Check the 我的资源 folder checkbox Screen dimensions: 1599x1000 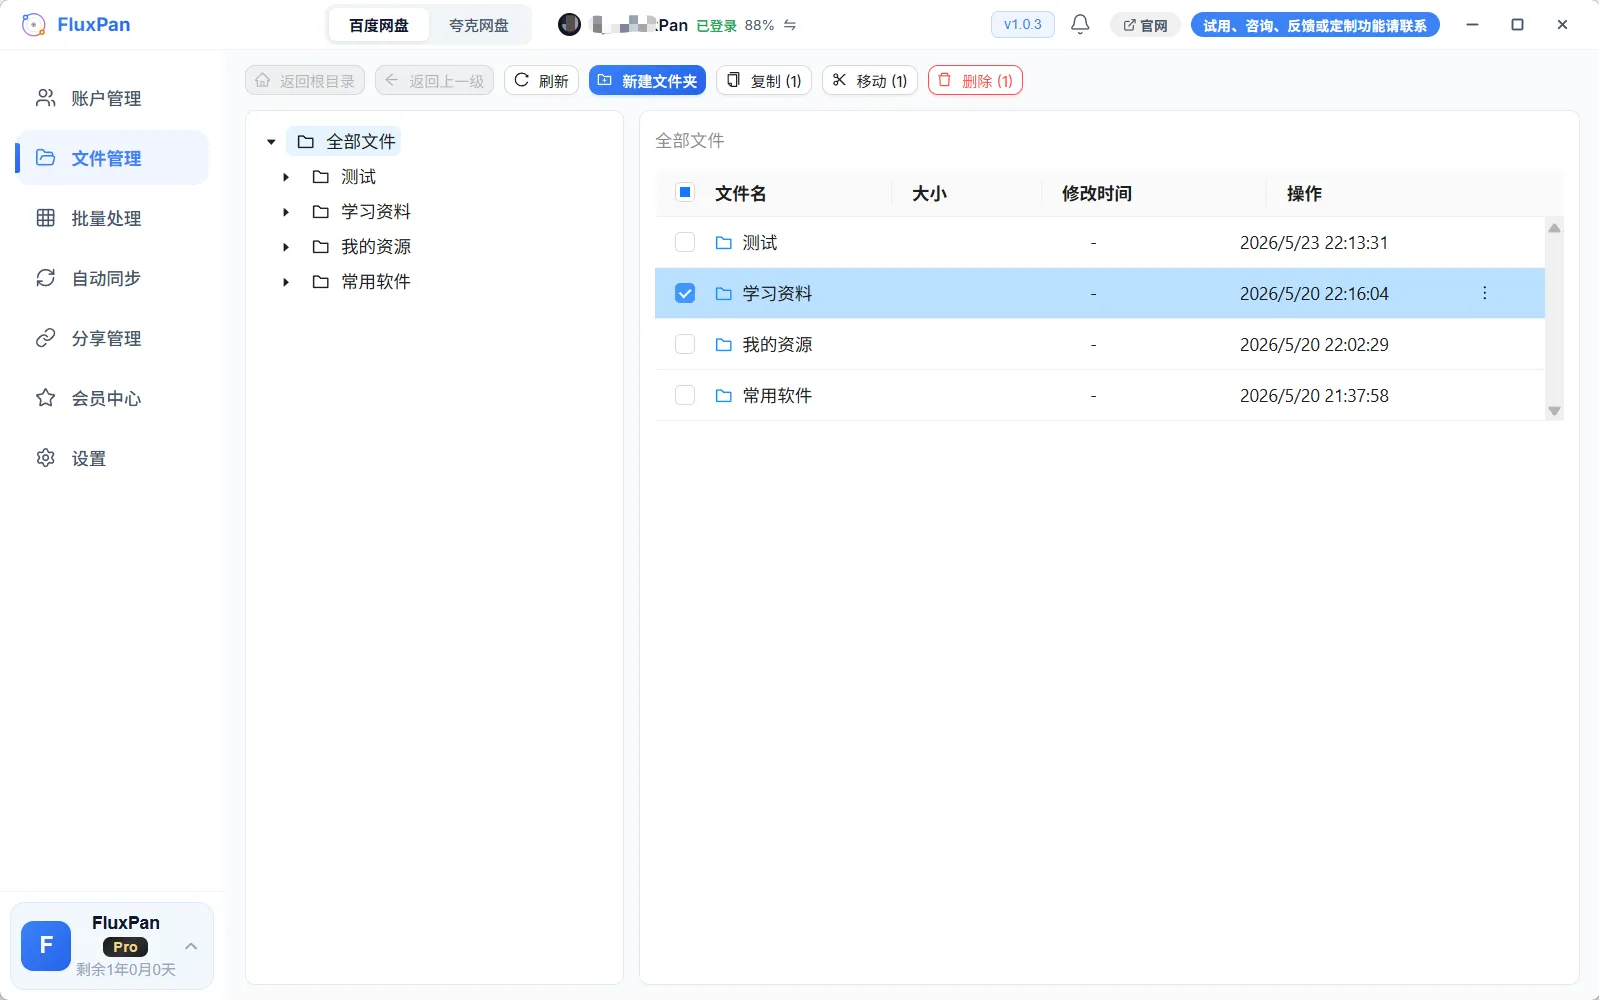685,344
